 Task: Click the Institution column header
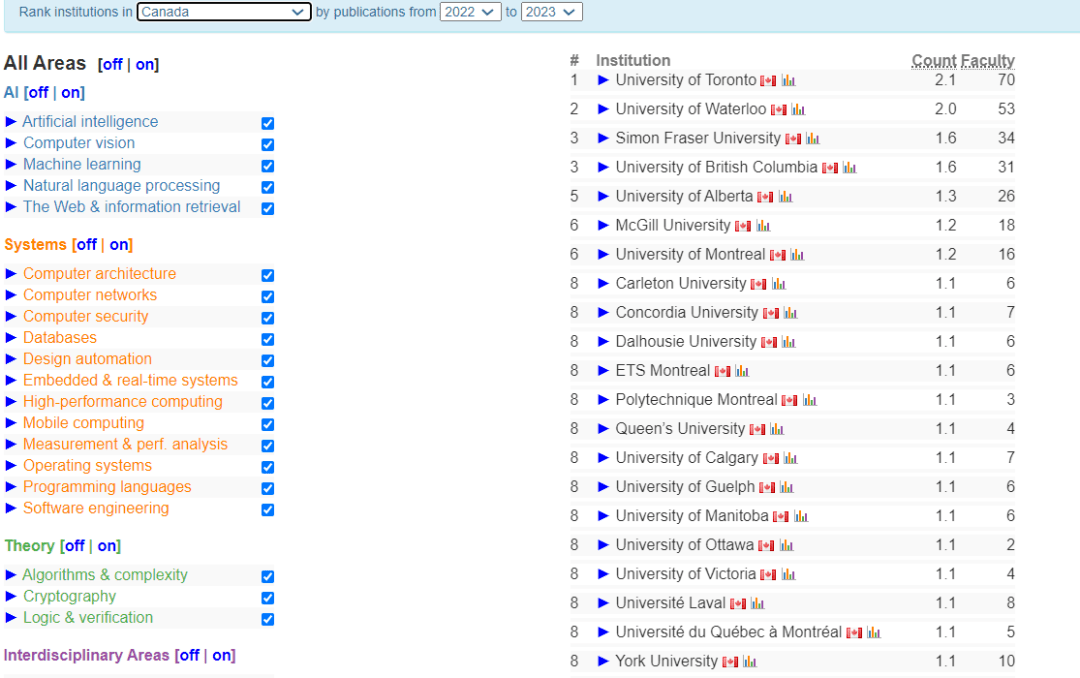(x=633, y=61)
